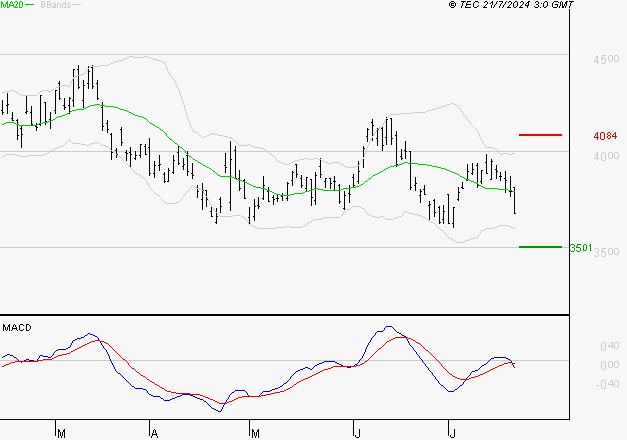Click the July 'J' month tick label

coord(452,434)
